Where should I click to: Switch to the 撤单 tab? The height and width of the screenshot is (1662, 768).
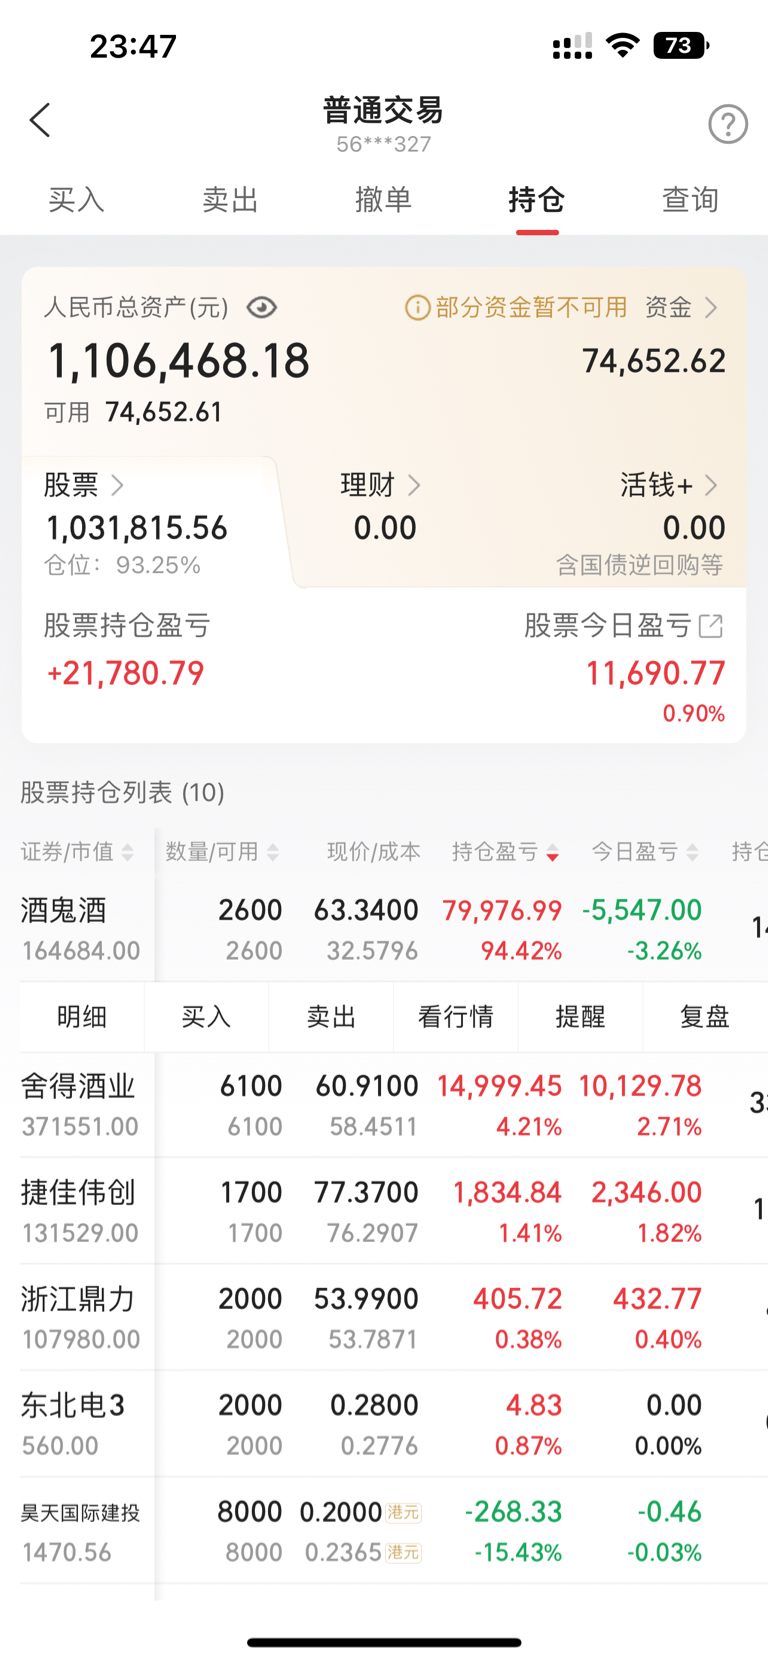[x=383, y=200]
